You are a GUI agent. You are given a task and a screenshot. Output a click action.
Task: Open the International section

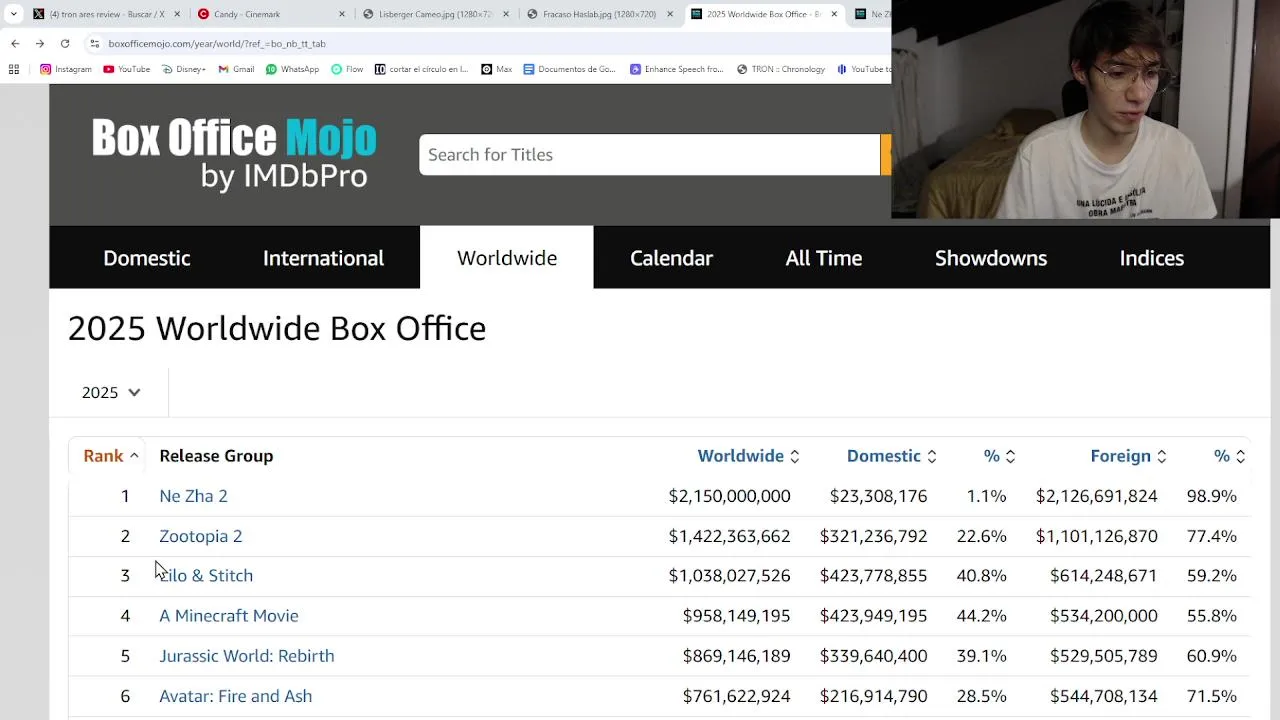tap(323, 258)
